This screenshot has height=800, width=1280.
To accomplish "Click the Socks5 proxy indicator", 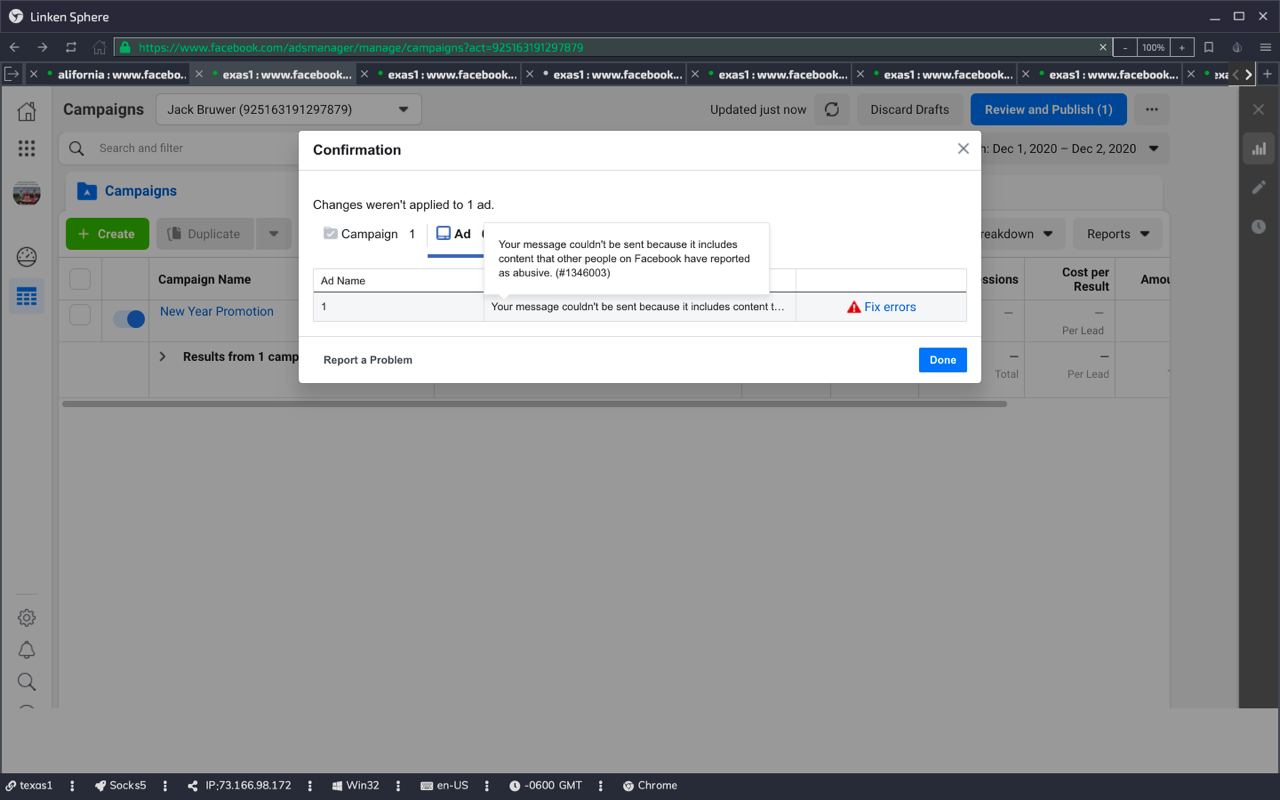I will pos(121,786).
